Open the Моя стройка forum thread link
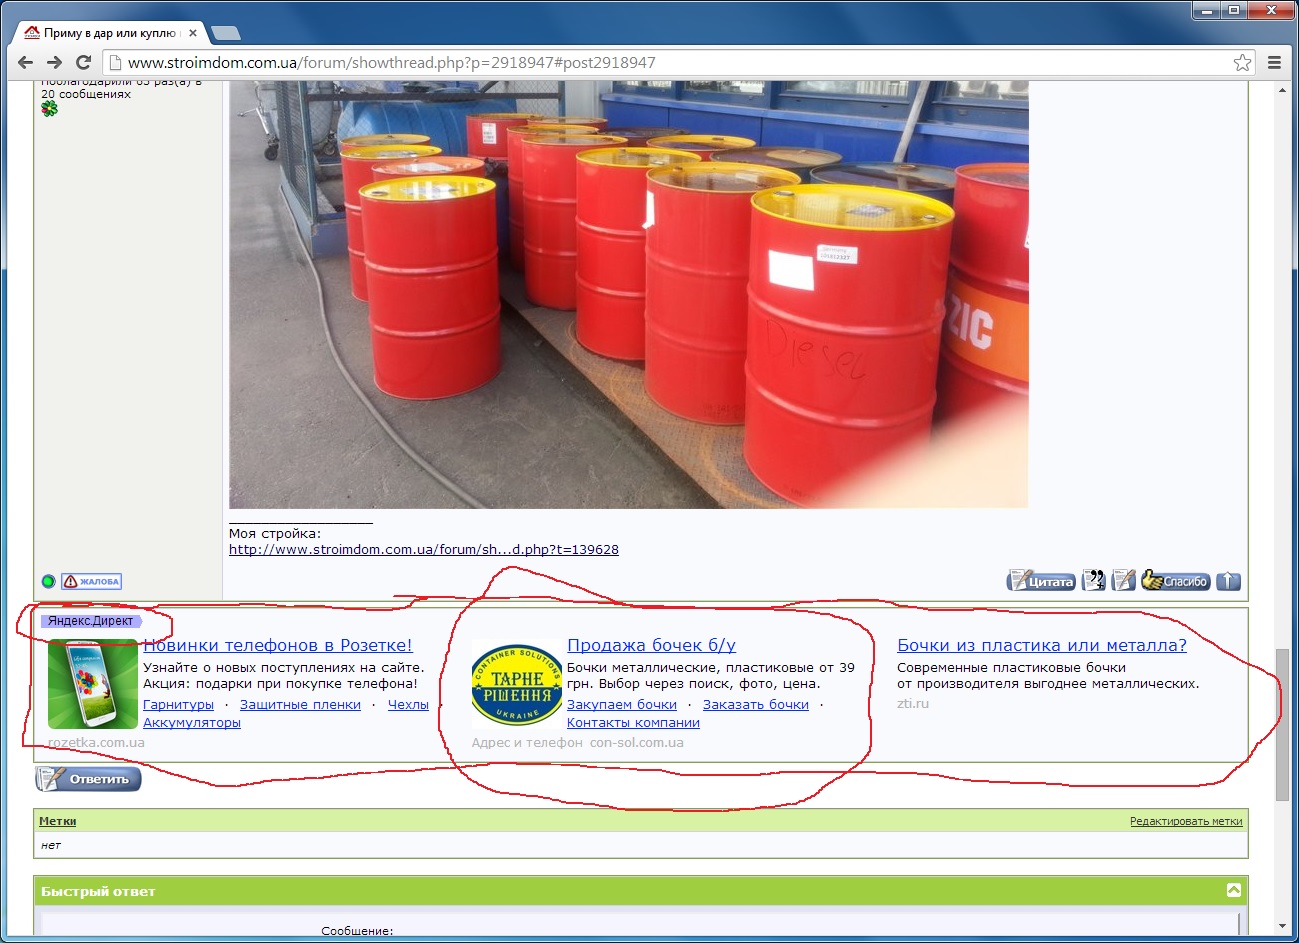 (424, 549)
